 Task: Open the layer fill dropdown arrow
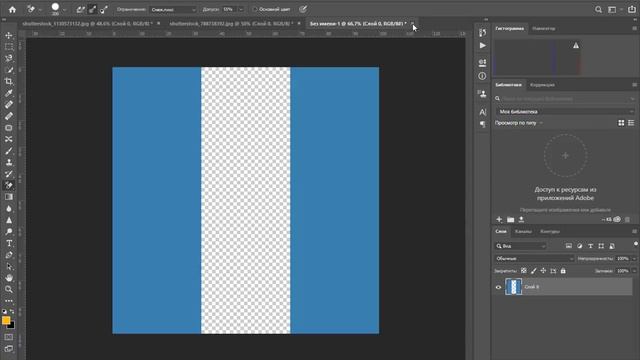[x=634, y=271]
